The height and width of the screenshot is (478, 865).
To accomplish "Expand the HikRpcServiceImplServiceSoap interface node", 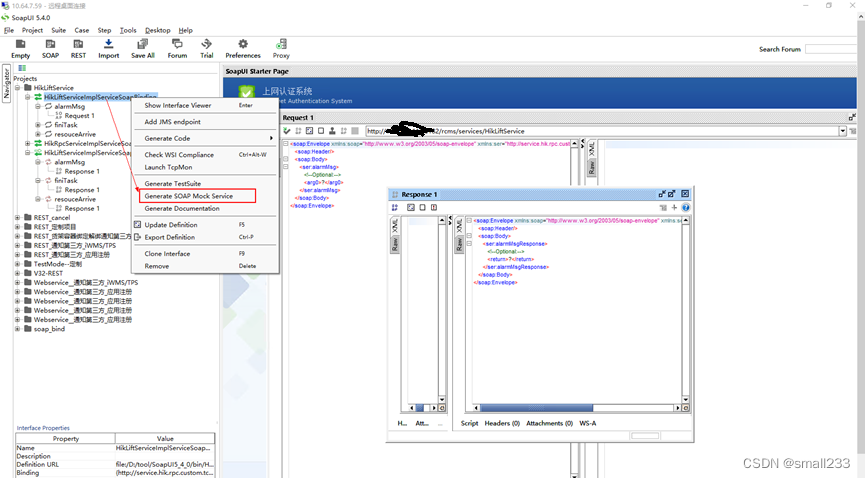I will [x=28, y=144].
